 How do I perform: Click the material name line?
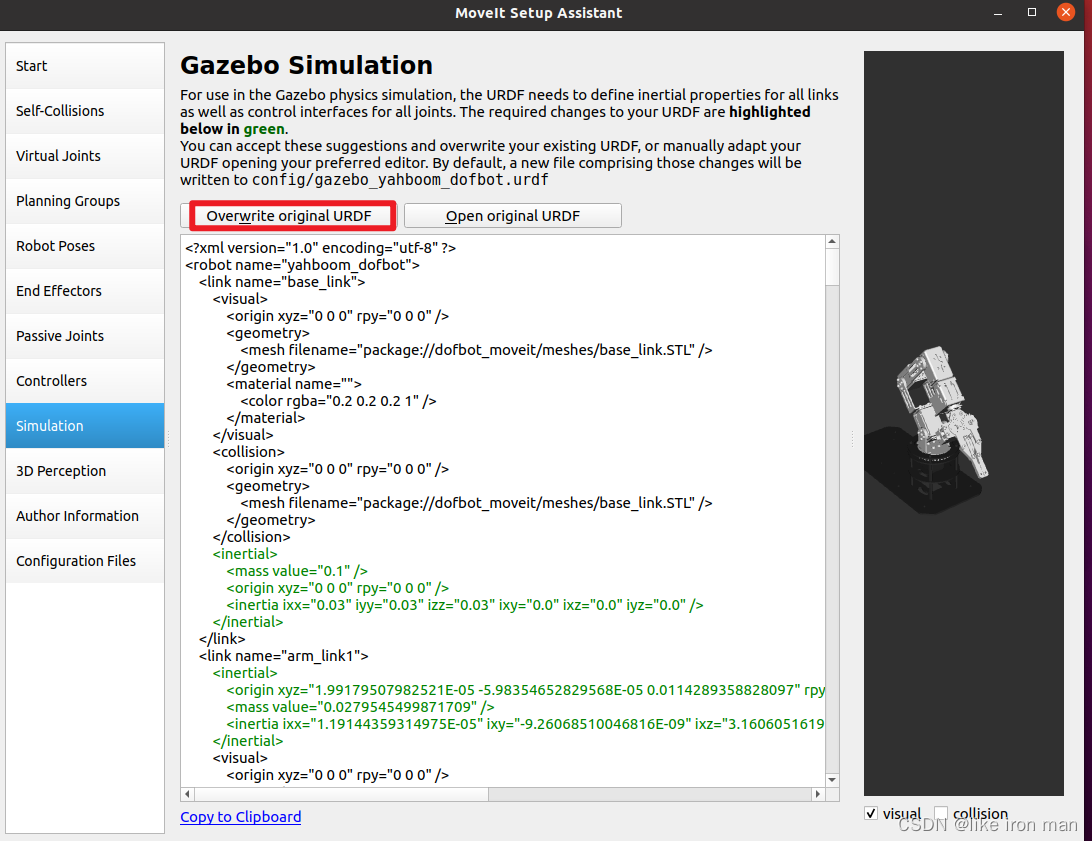[x=294, y=384]
